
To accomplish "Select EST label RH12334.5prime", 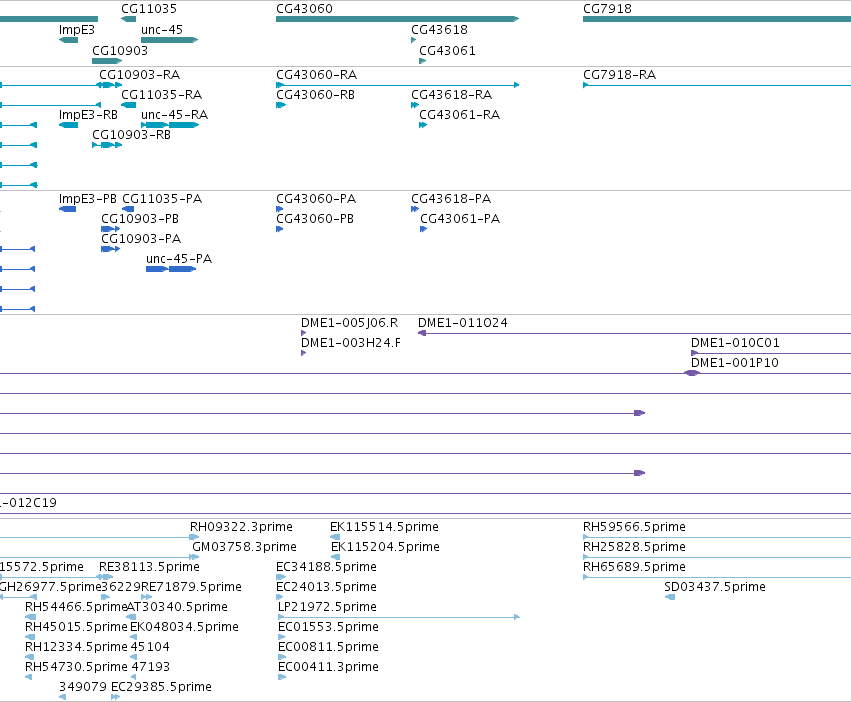I will (77, 648).
